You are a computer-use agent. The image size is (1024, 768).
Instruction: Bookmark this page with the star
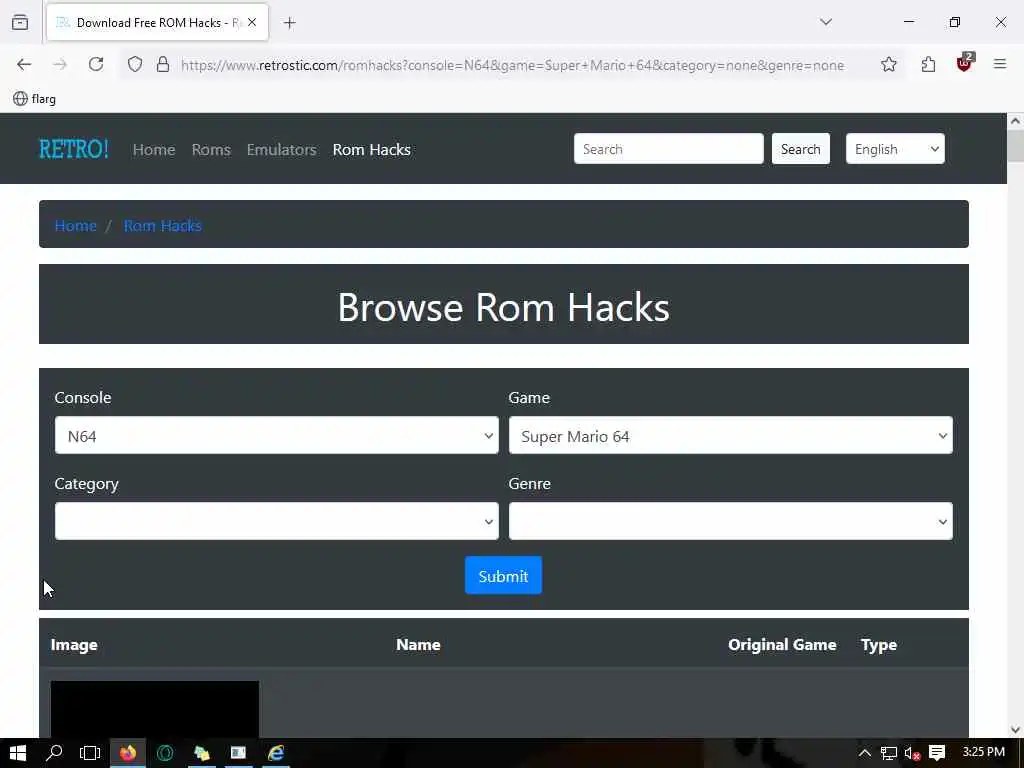pyautogui.click(x=888, y=64)
